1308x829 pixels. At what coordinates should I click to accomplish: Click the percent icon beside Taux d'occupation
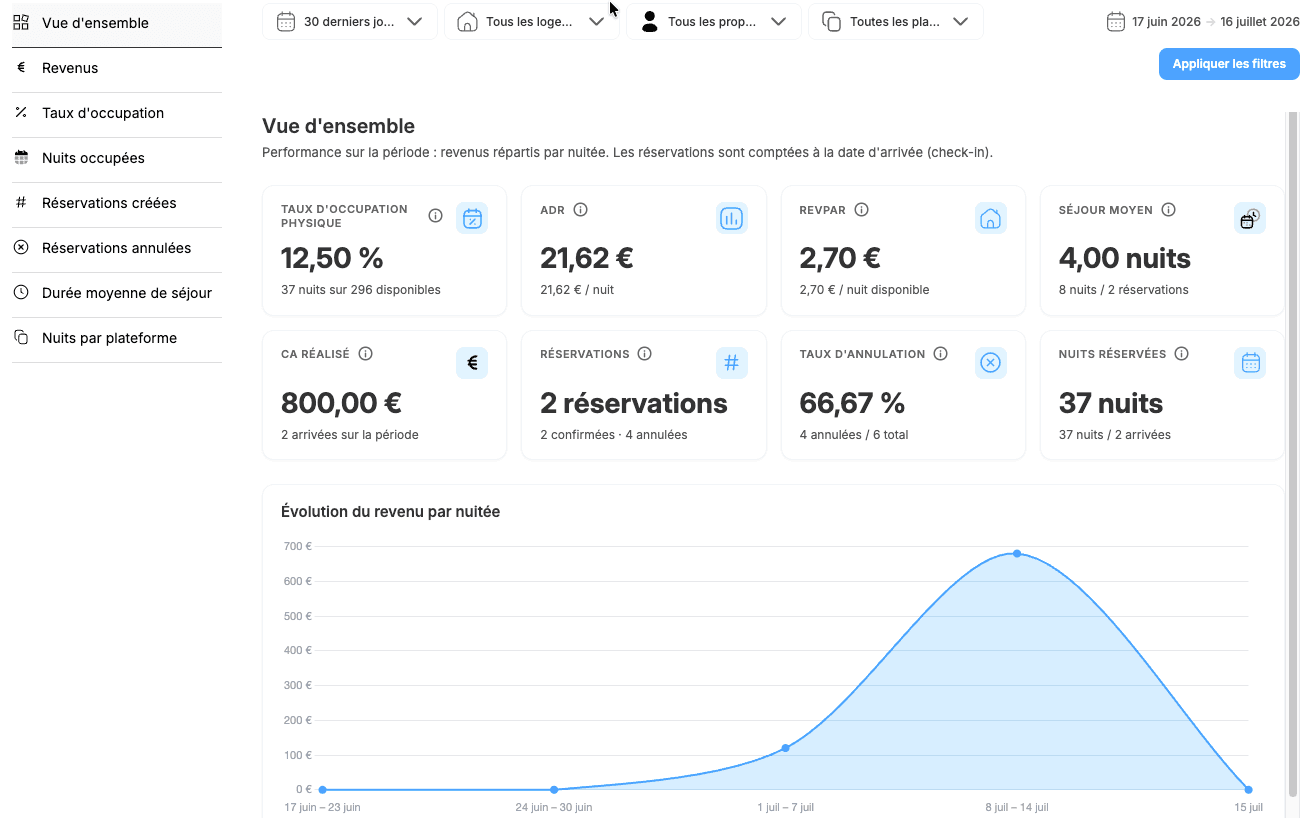pos(21,113)
